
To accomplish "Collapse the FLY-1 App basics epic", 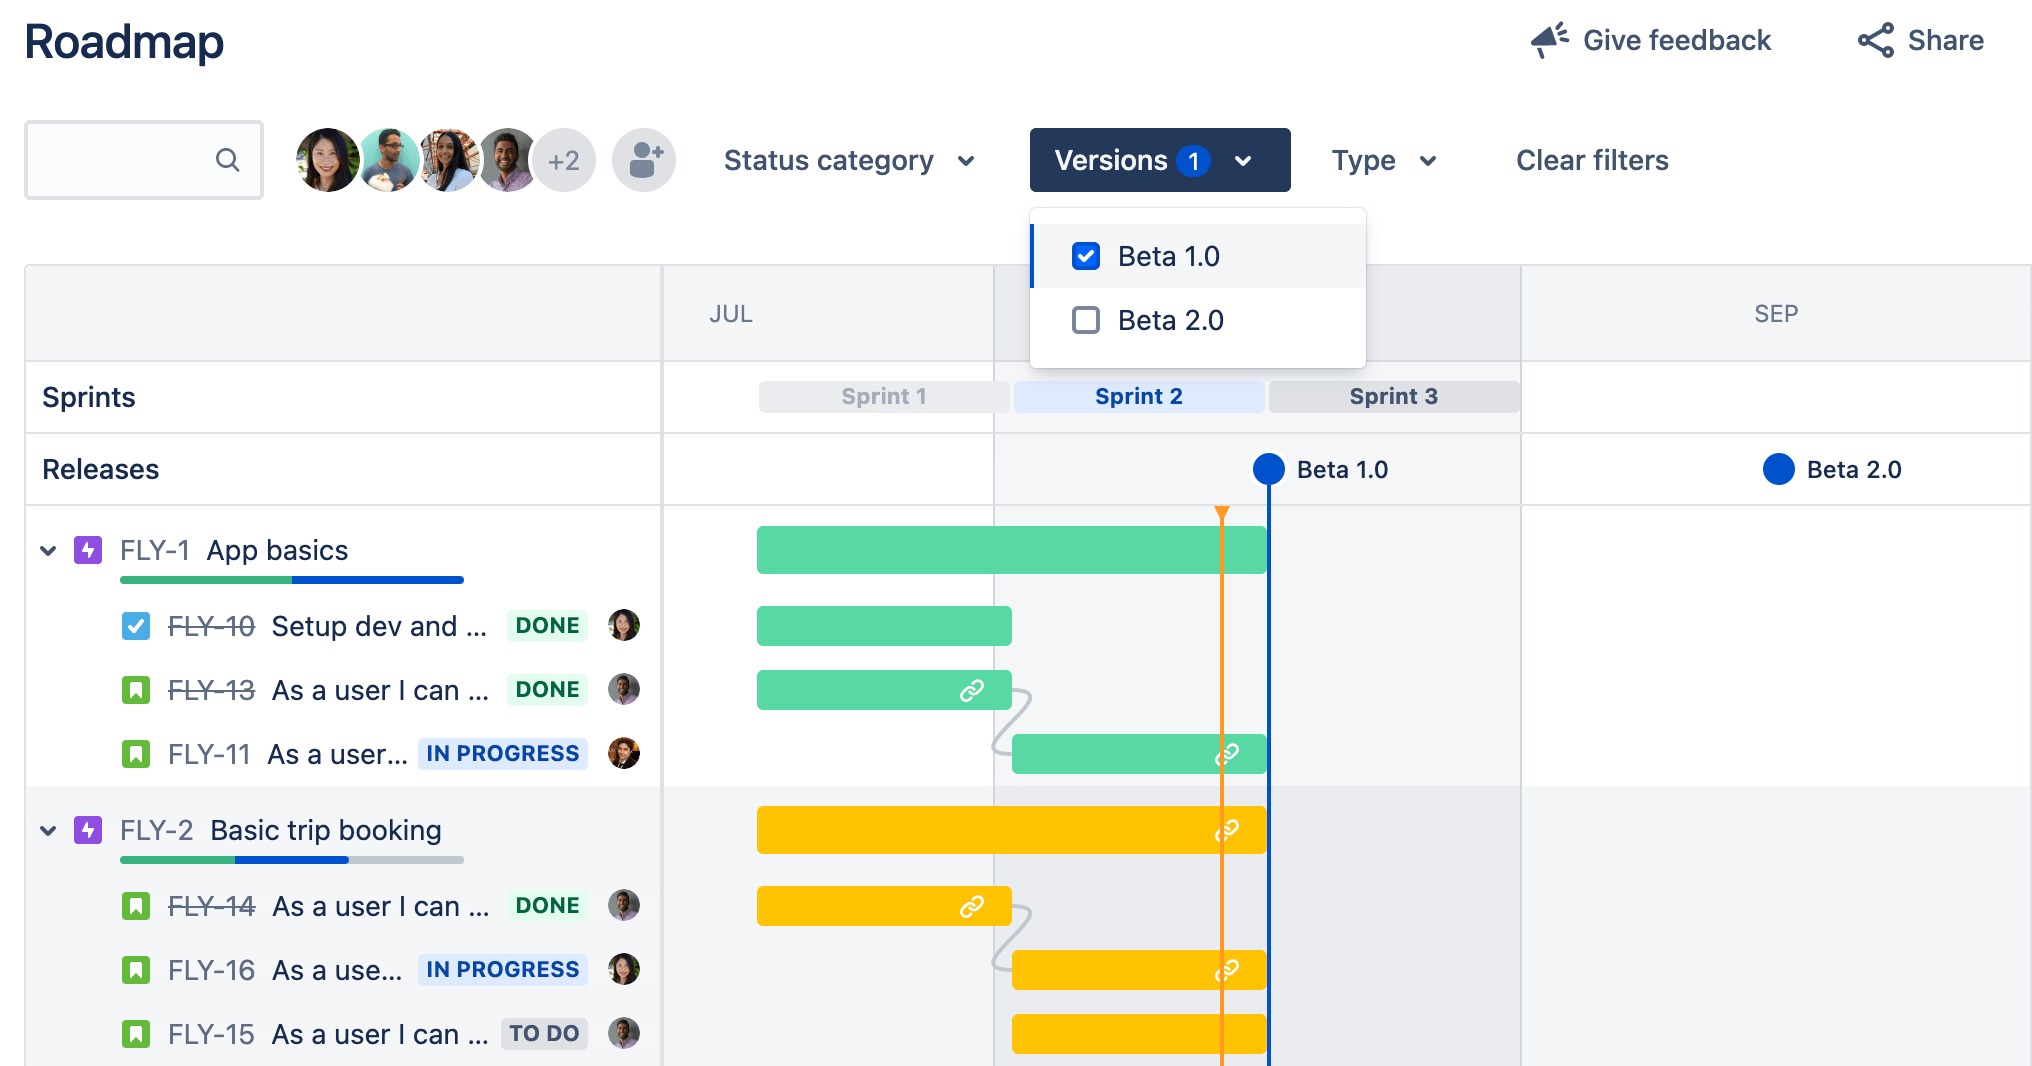I will (46, 549).
